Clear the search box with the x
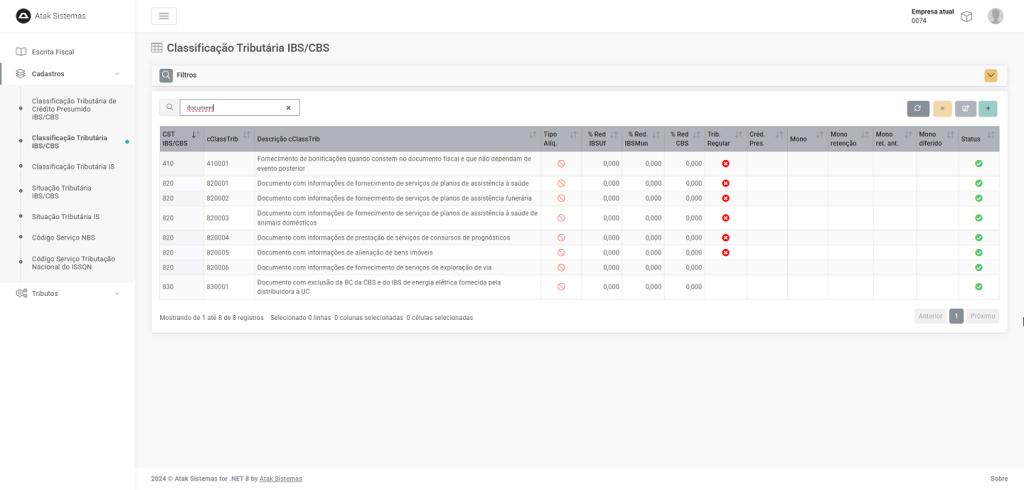1024x490 pixels. [288, 108]
